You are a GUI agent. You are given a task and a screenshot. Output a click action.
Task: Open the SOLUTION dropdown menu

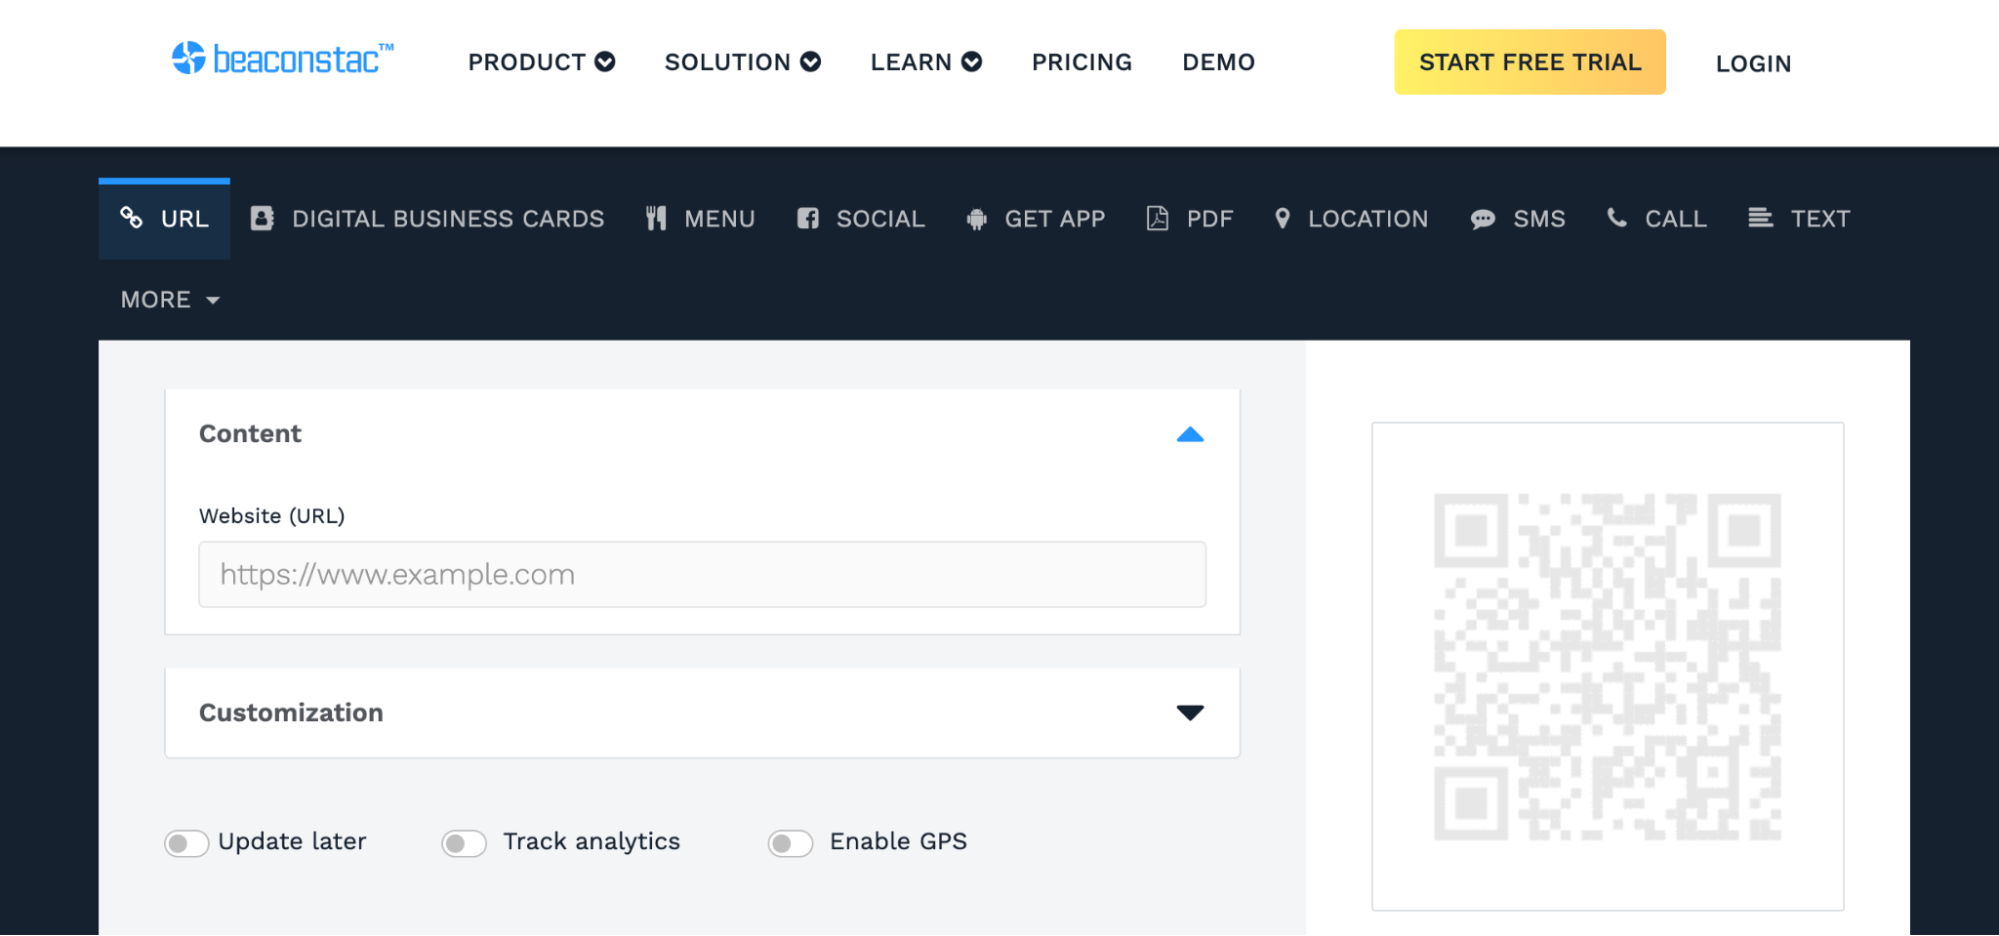pyautogui.click(x=742, y=62)
